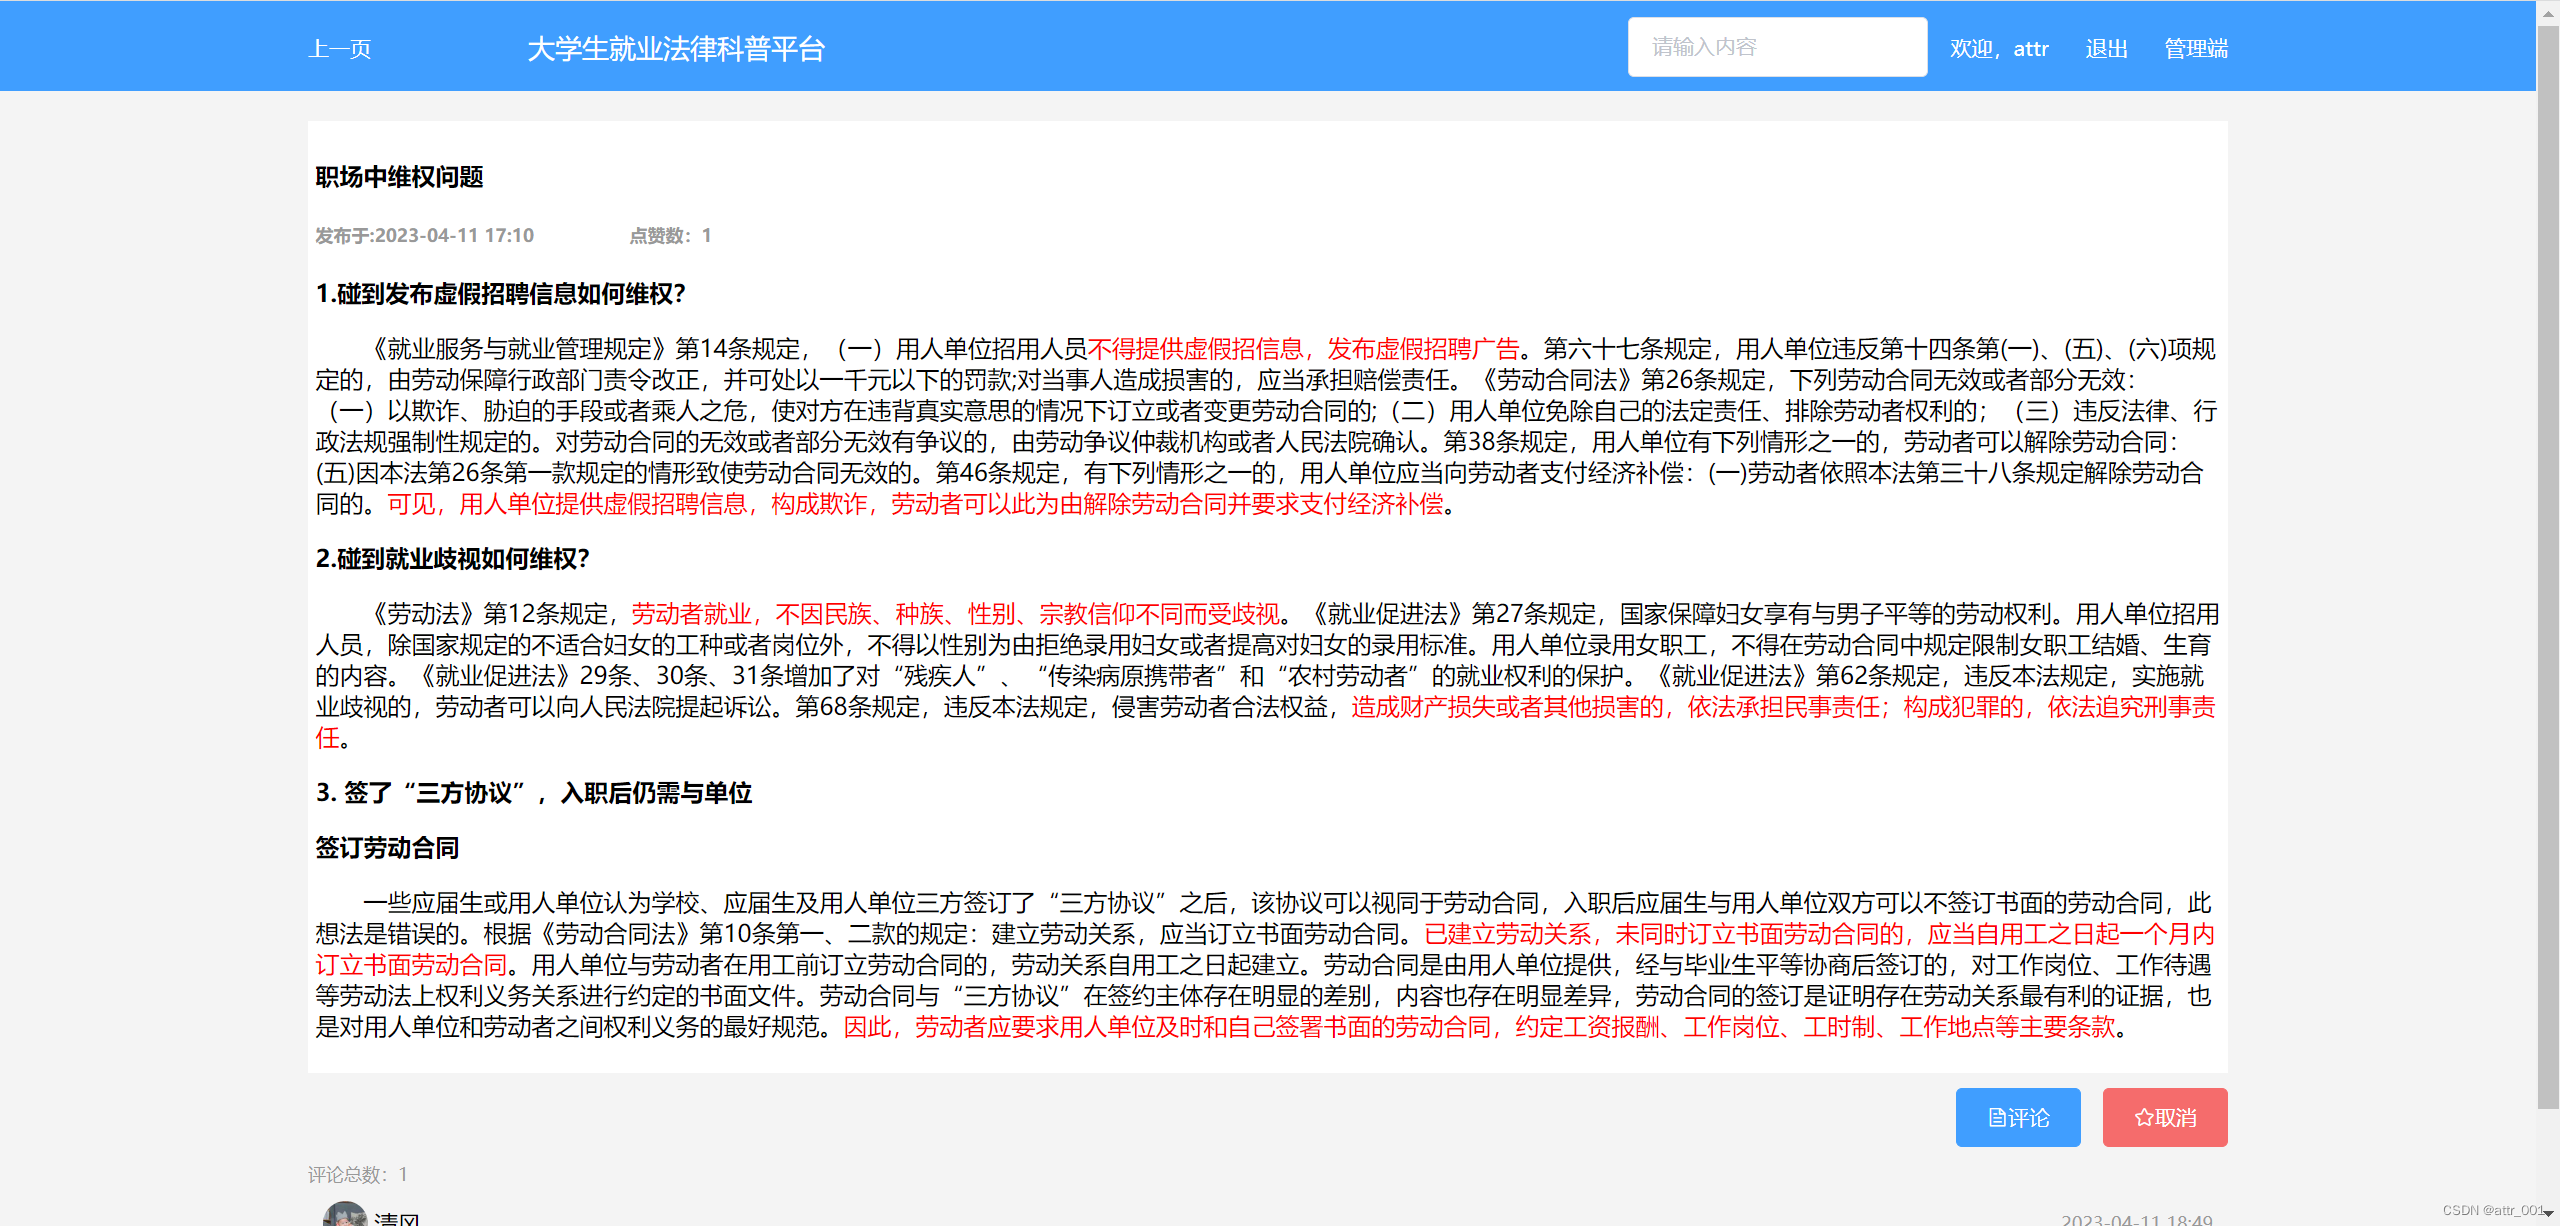
Task: Go back via 上一页 link
Action: [x=340, y=49]
